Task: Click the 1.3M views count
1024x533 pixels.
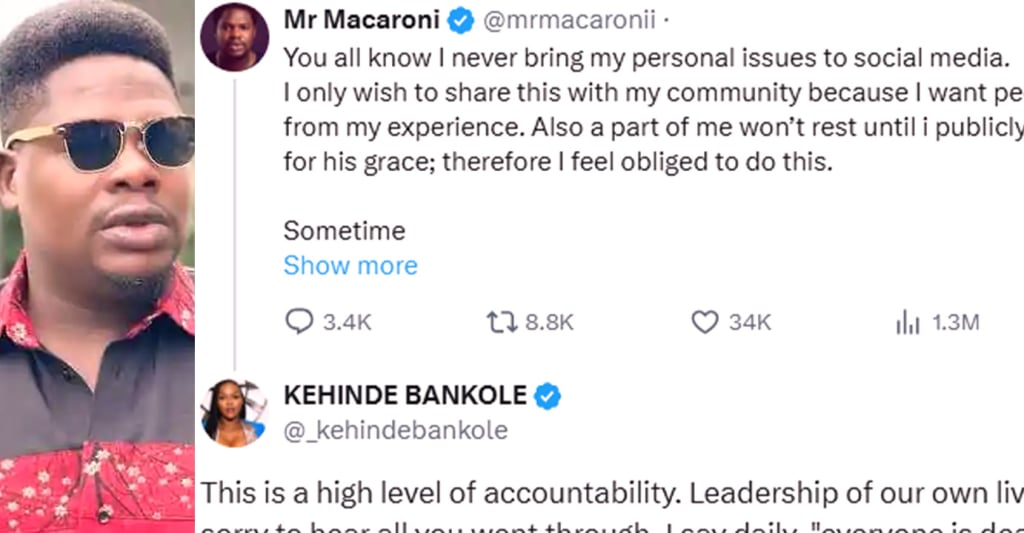Action: click(x=955, y=322)
